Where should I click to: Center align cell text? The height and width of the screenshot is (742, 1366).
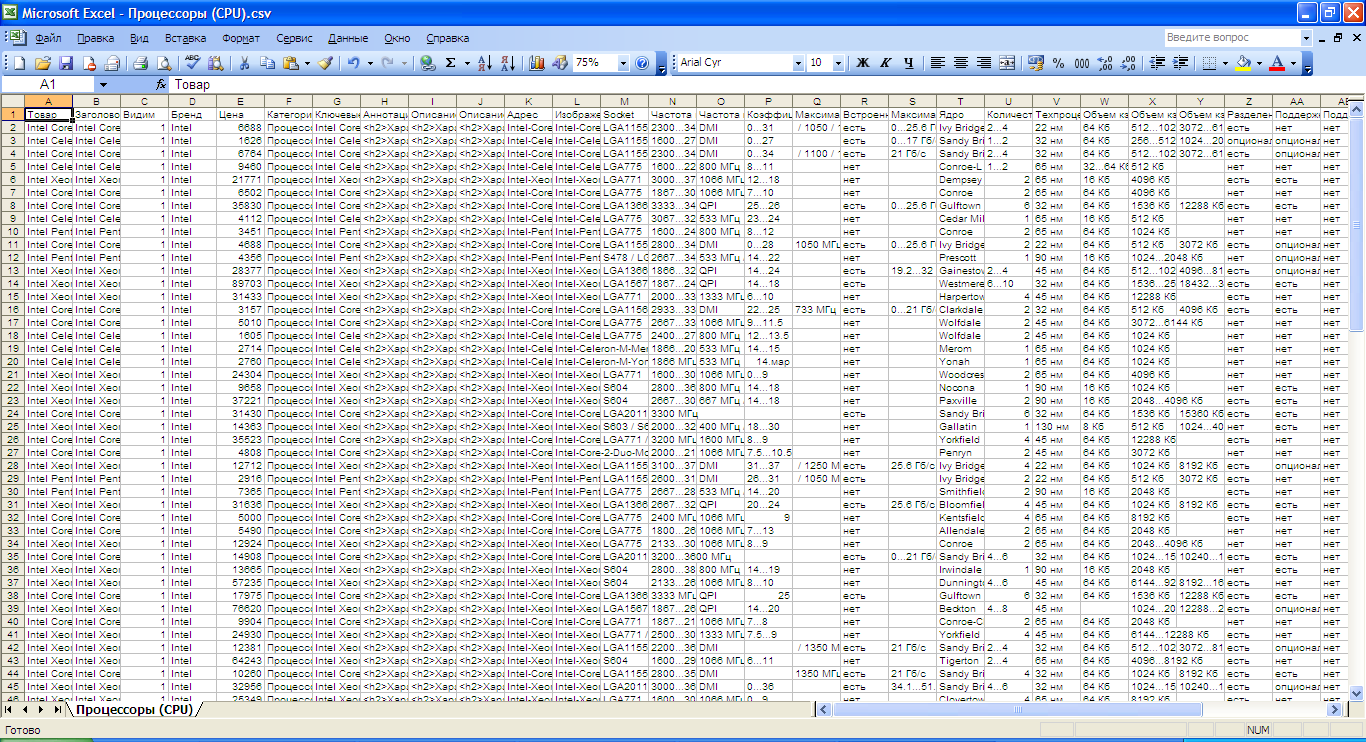point(961,62)
